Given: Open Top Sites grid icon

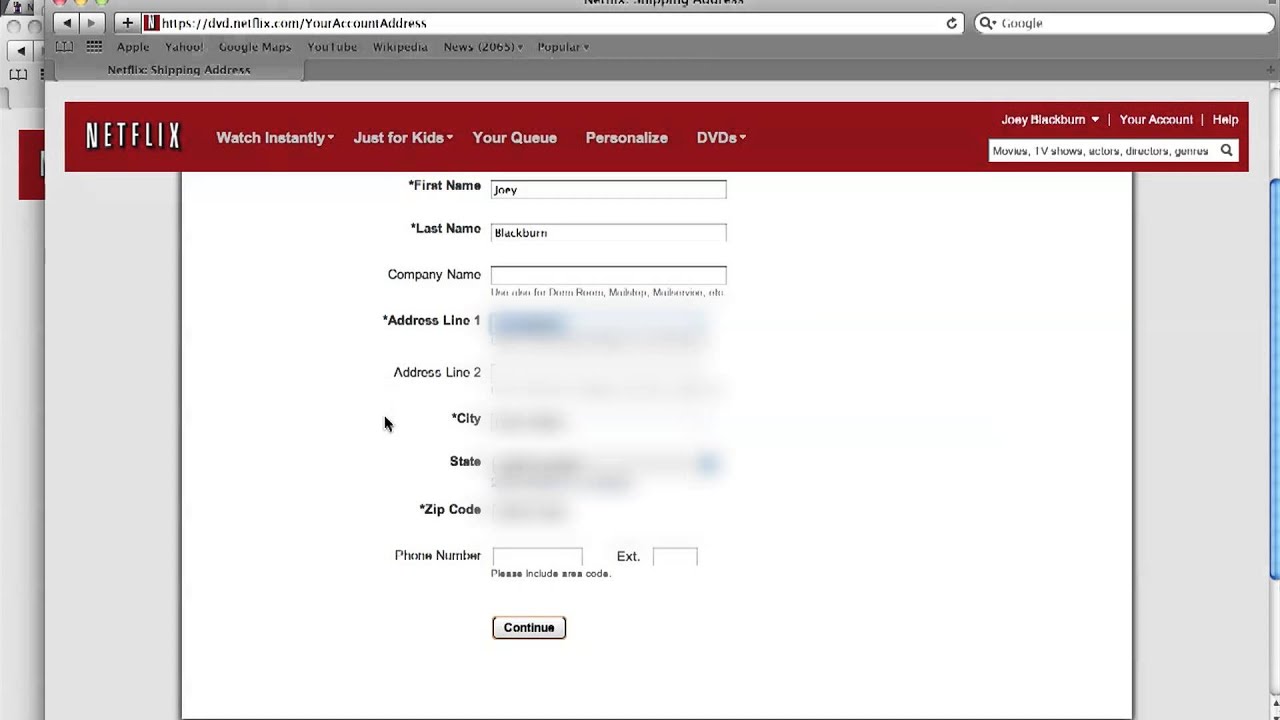Looking at the screenshot, I should coord(93,46).
